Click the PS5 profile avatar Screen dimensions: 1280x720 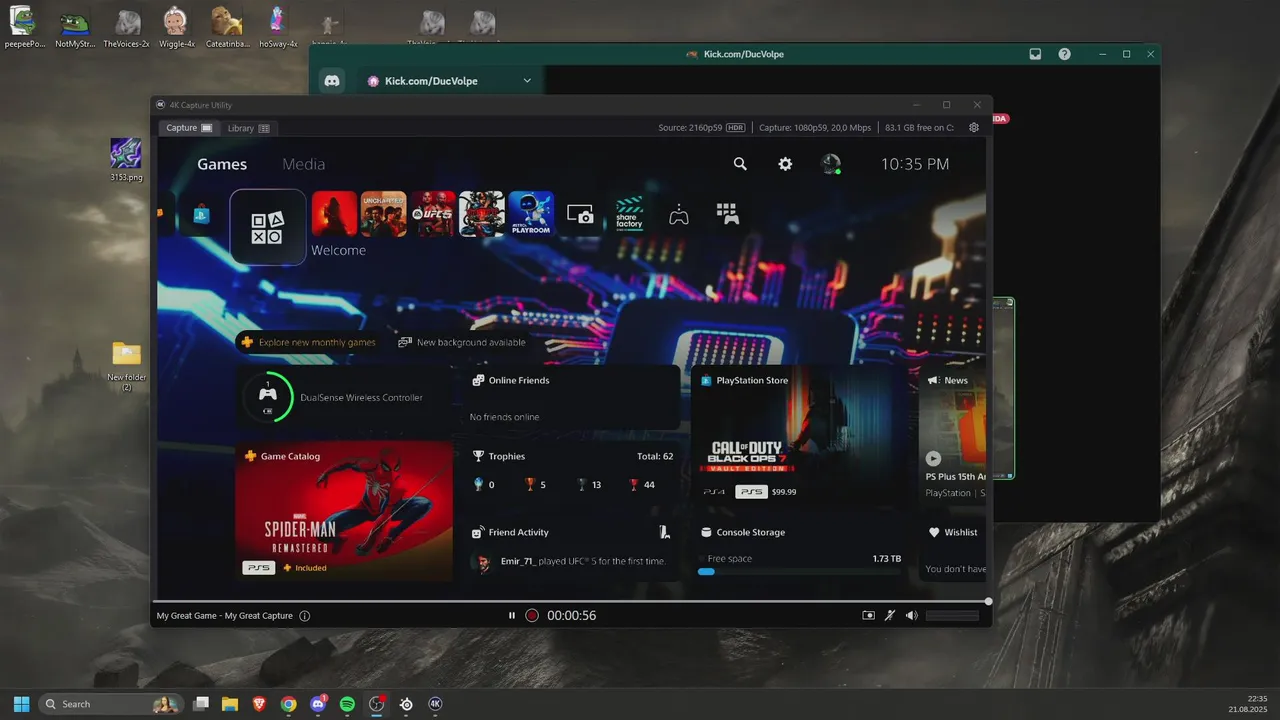pos(831,164)
